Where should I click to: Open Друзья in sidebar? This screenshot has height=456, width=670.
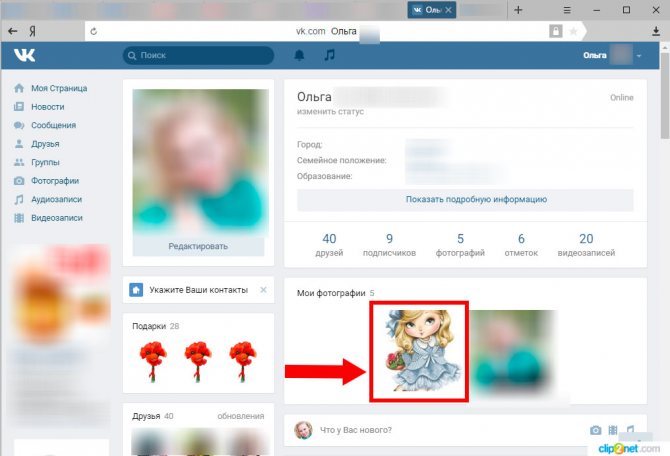click(x=45, y=144)
